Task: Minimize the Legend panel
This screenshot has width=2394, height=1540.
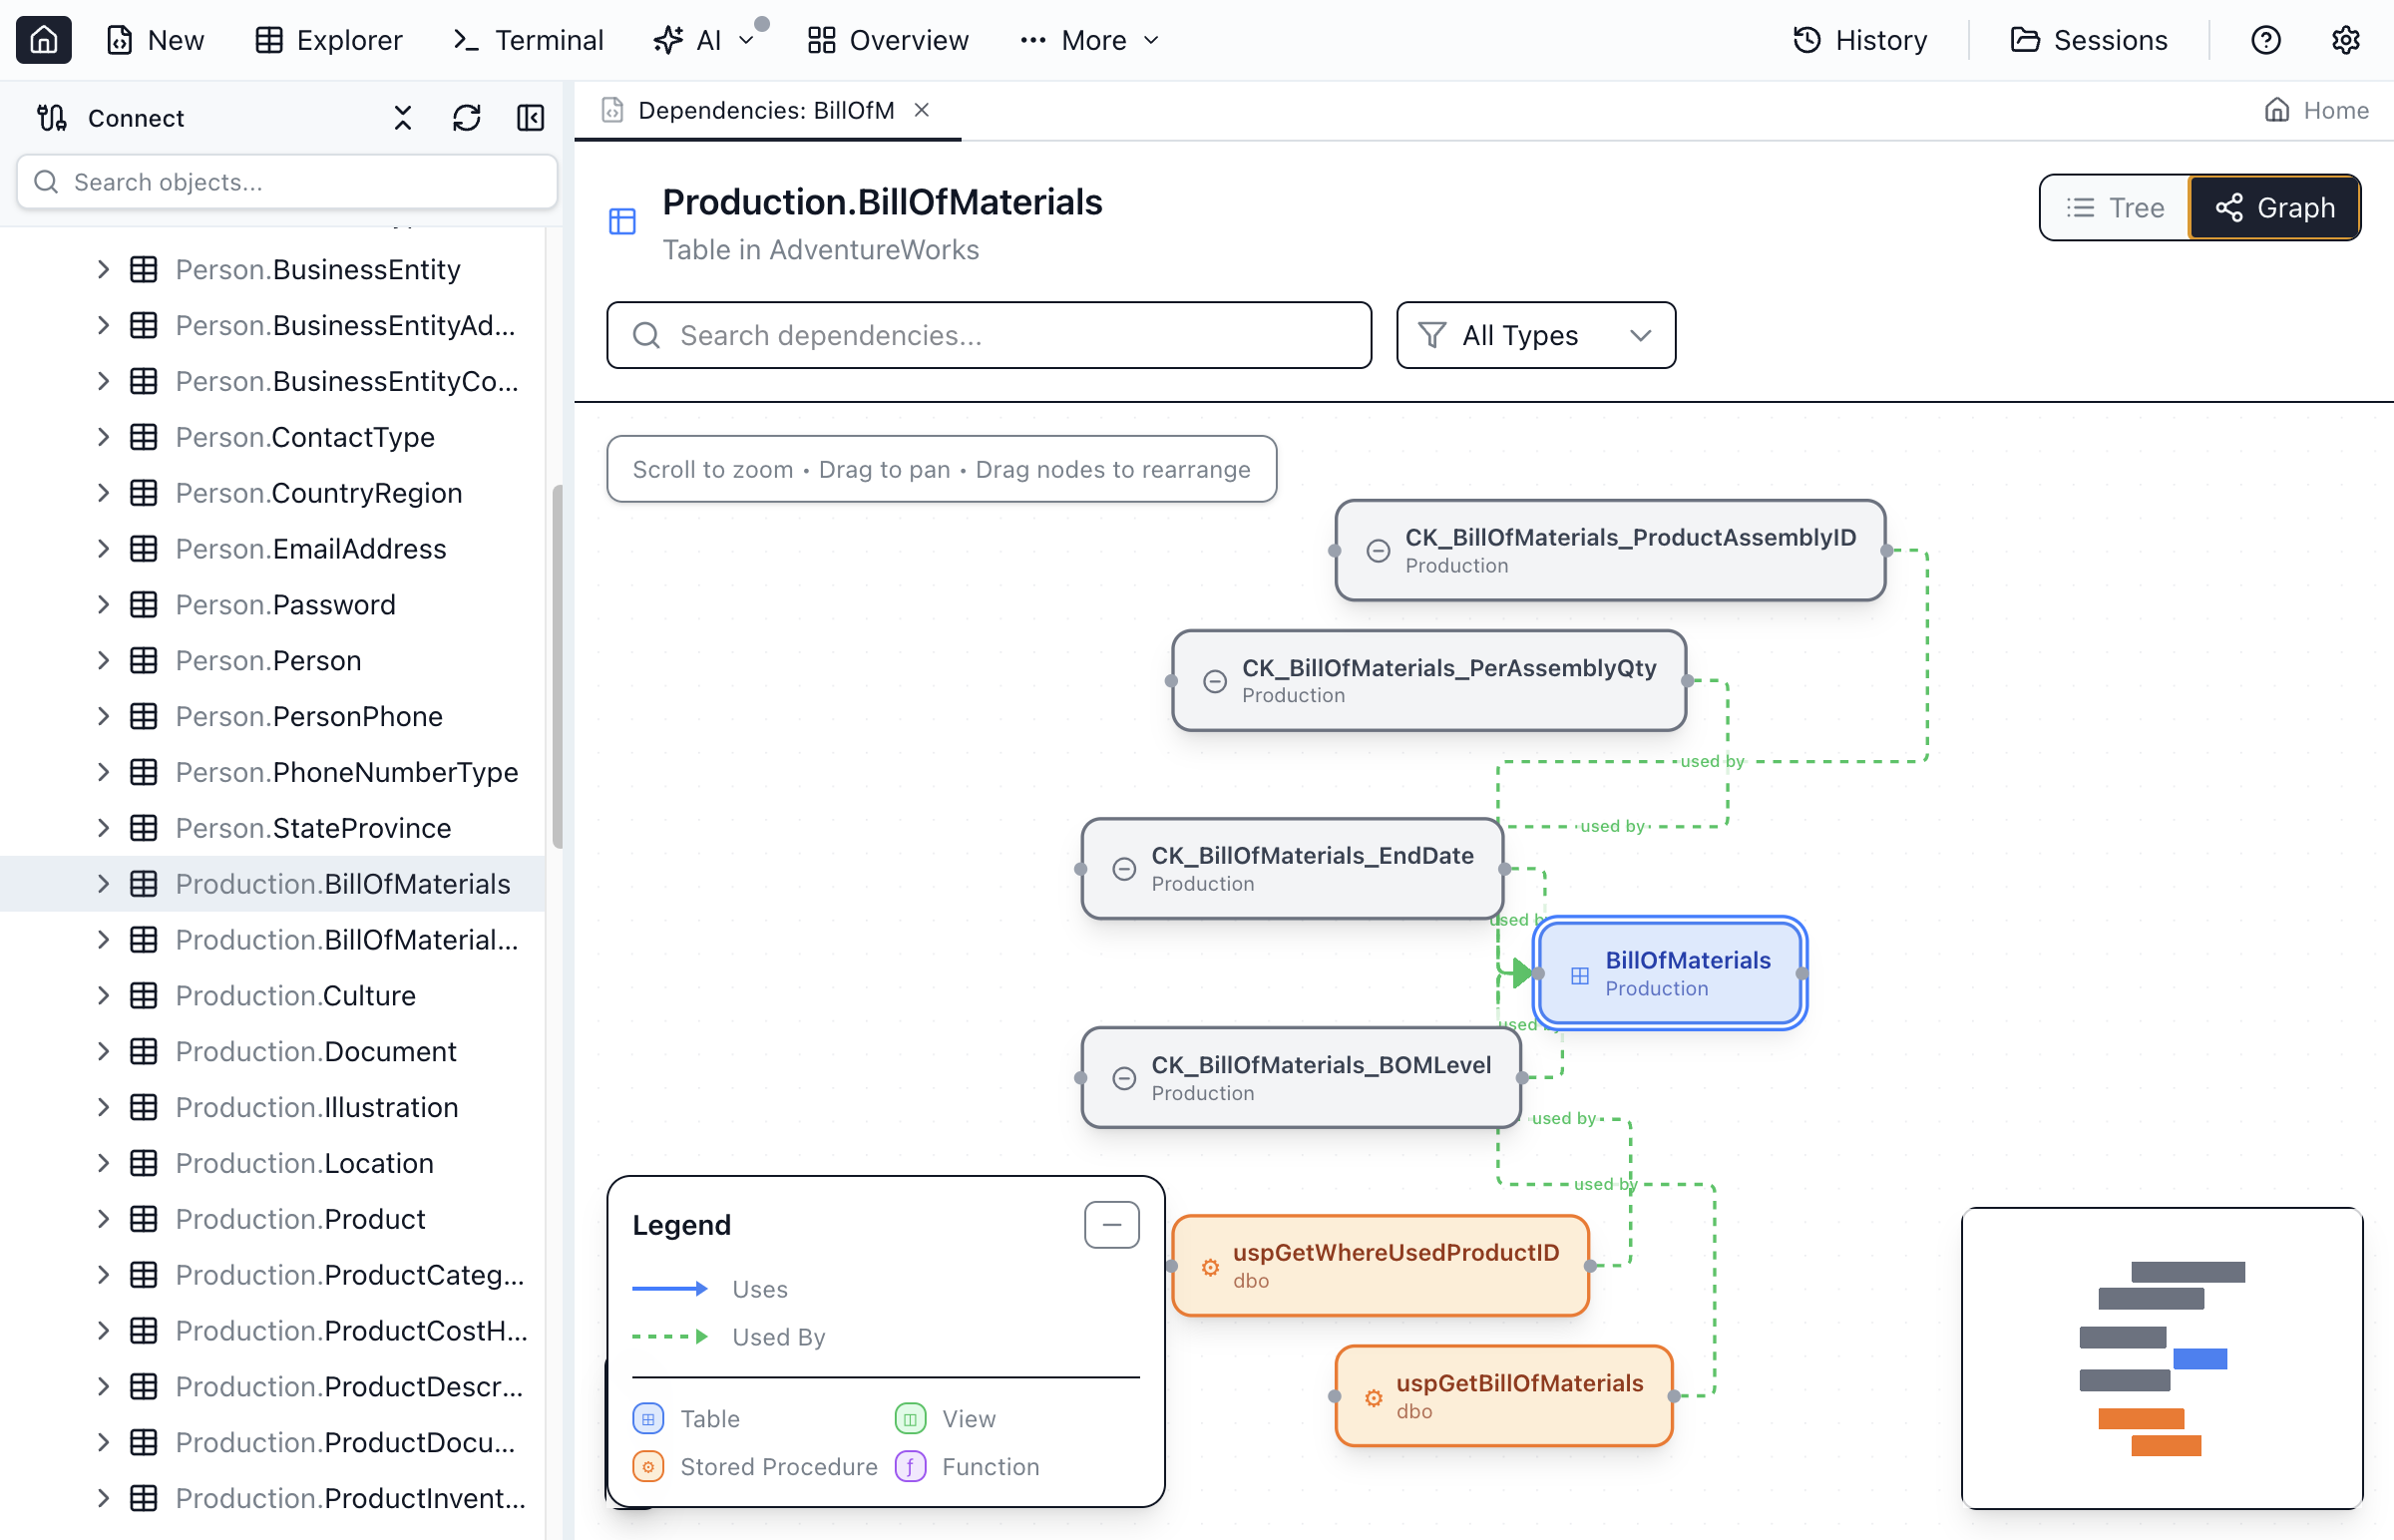Action: click(1111, 1224)
